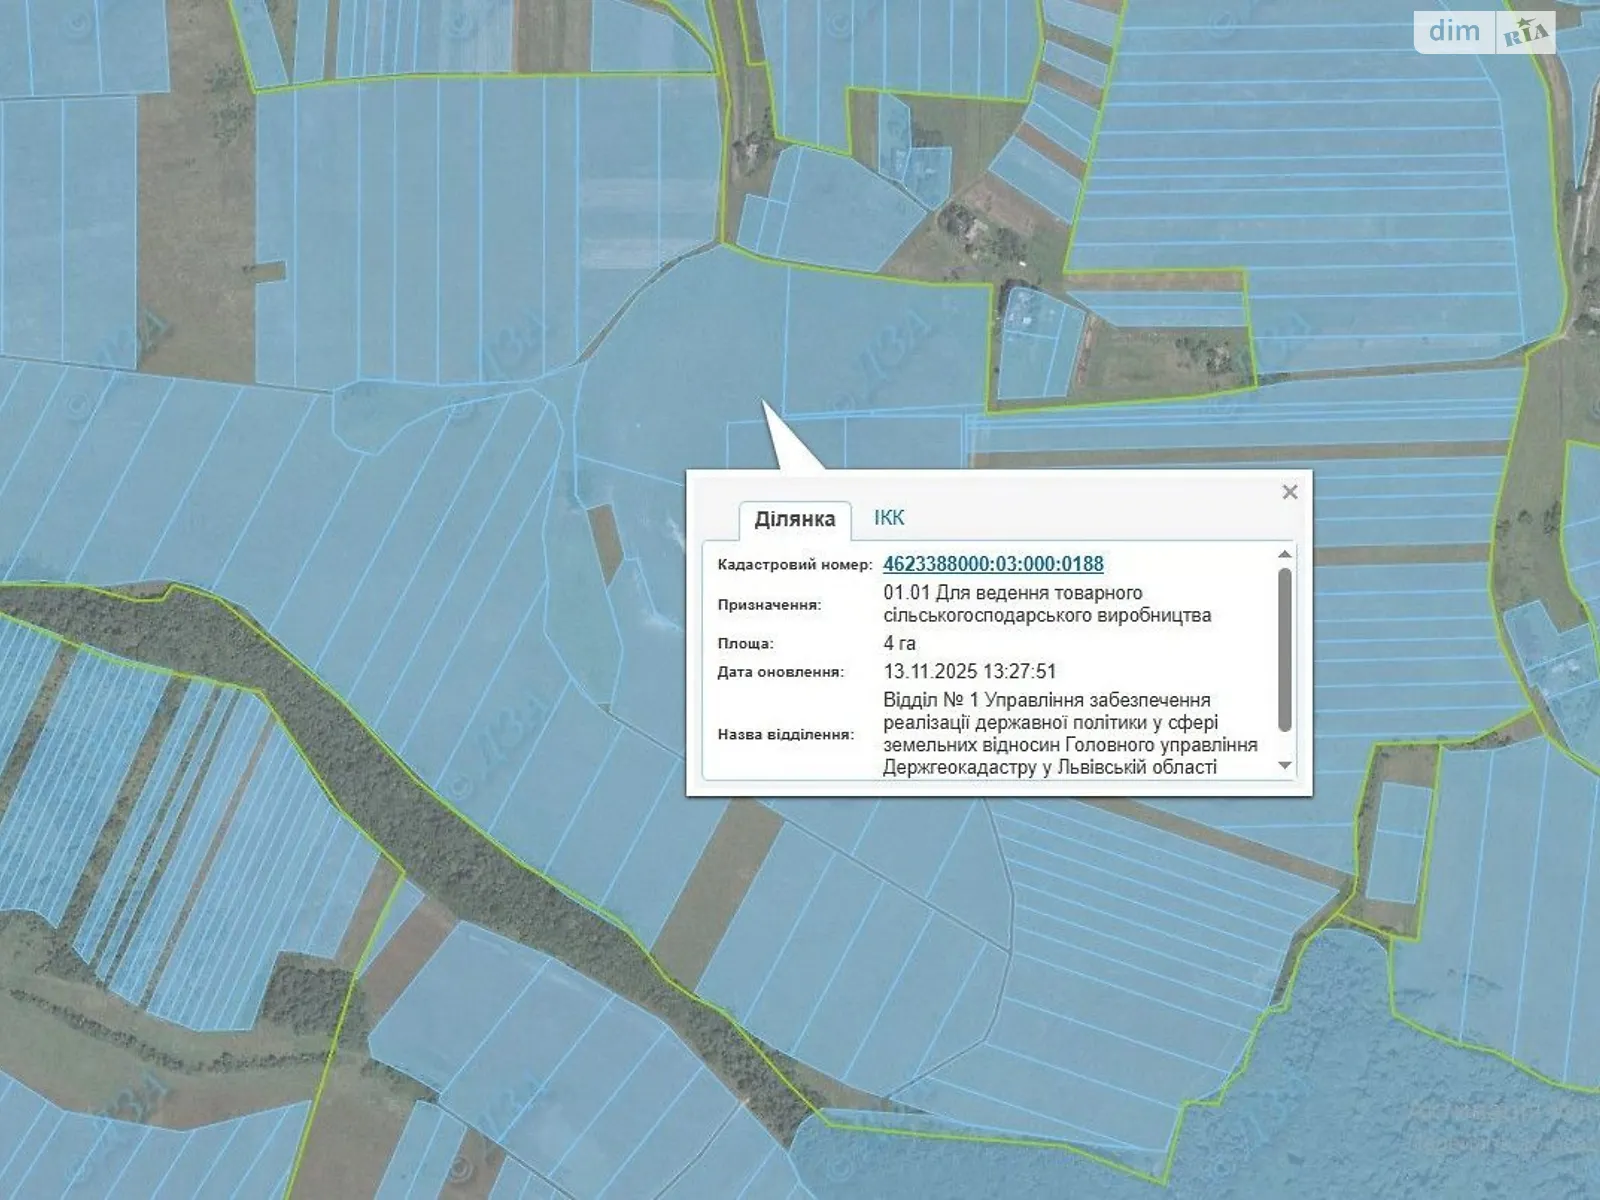
Task: Close the parcel info popup
Action: click(1289, 492)
